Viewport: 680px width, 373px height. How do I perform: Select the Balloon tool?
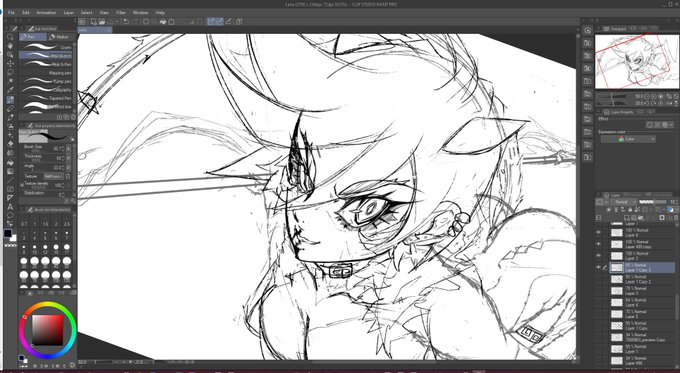click(10, 216)
